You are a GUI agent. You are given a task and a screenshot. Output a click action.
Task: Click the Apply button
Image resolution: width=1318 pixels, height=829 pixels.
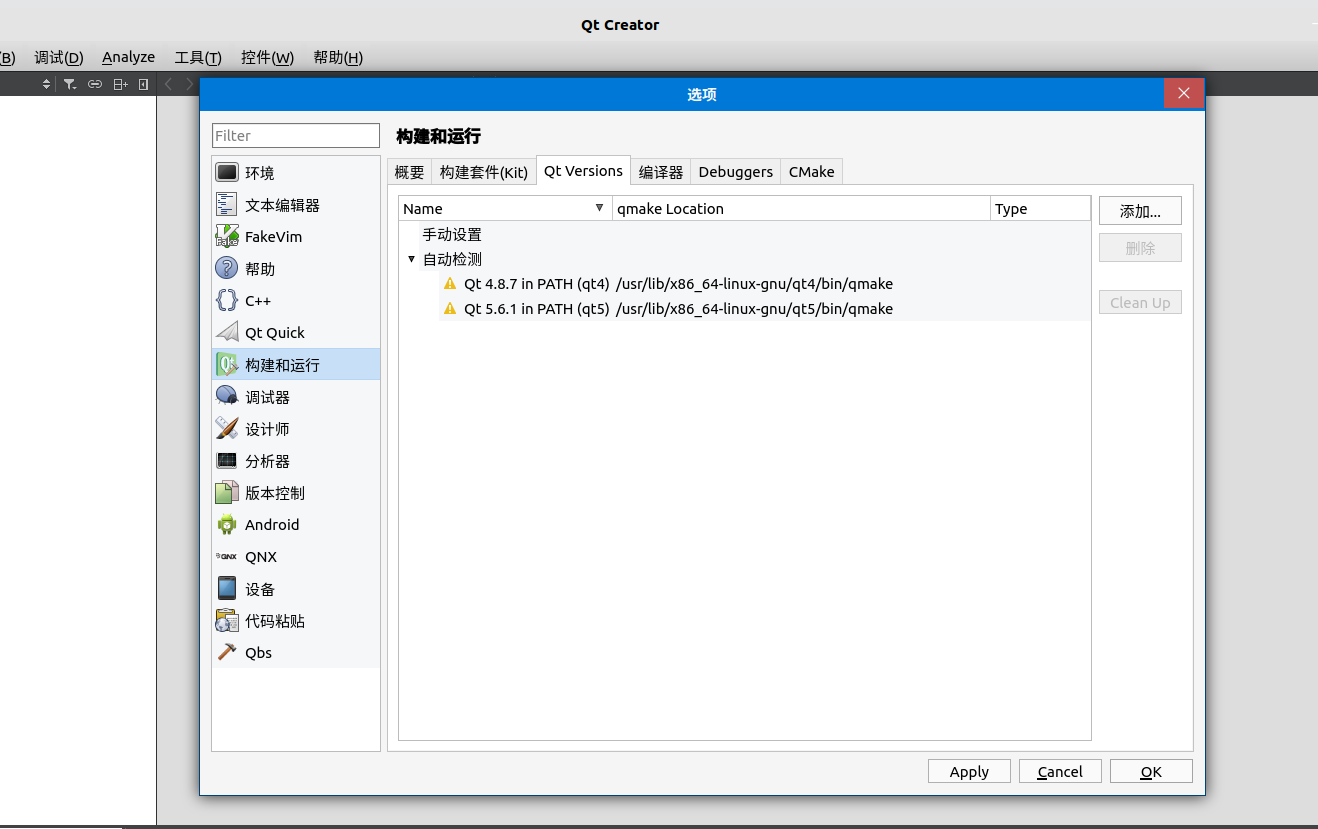click(x=969, y=771)
